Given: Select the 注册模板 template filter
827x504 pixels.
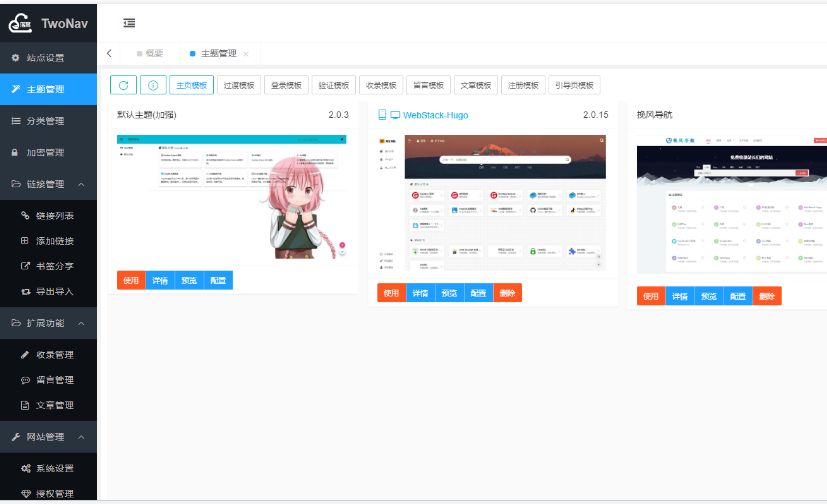Looking at the screenshot, I should click(523, 85).
